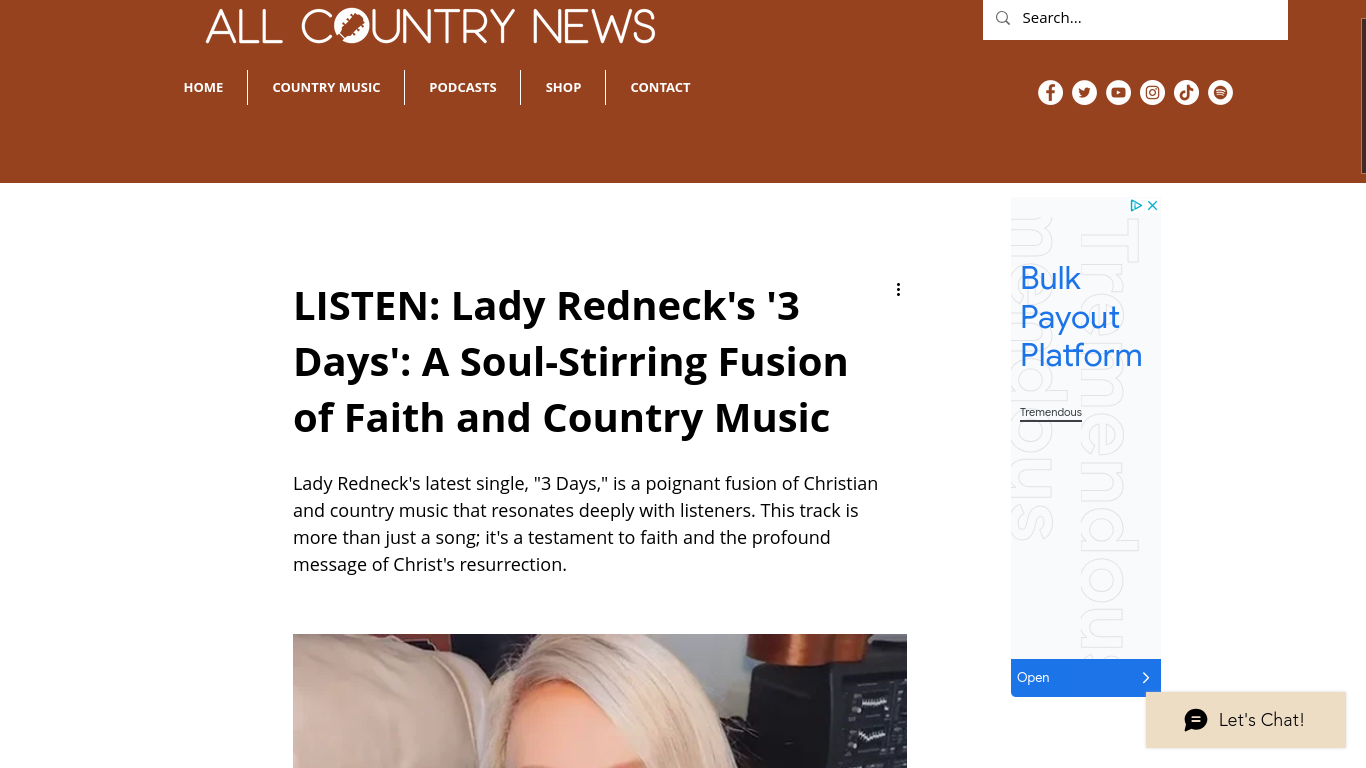Viewport: 1366px width, 768px height.
Task: Open the Twitter social icon
Action: click(x=1084, y=93)
